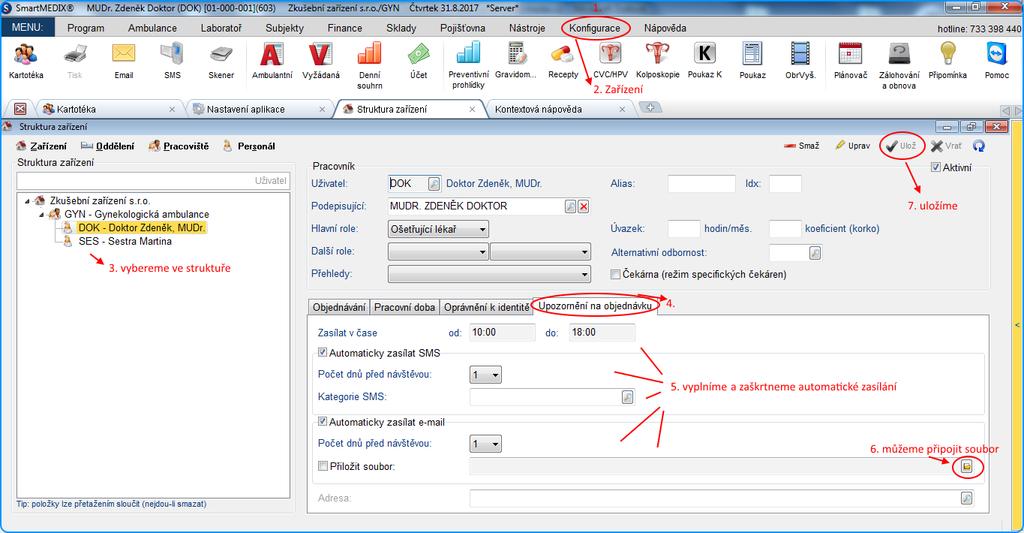Open the Pojišťovna menu
The width and height of the screenshot is (1024, 533).
[x=462, y=28]
